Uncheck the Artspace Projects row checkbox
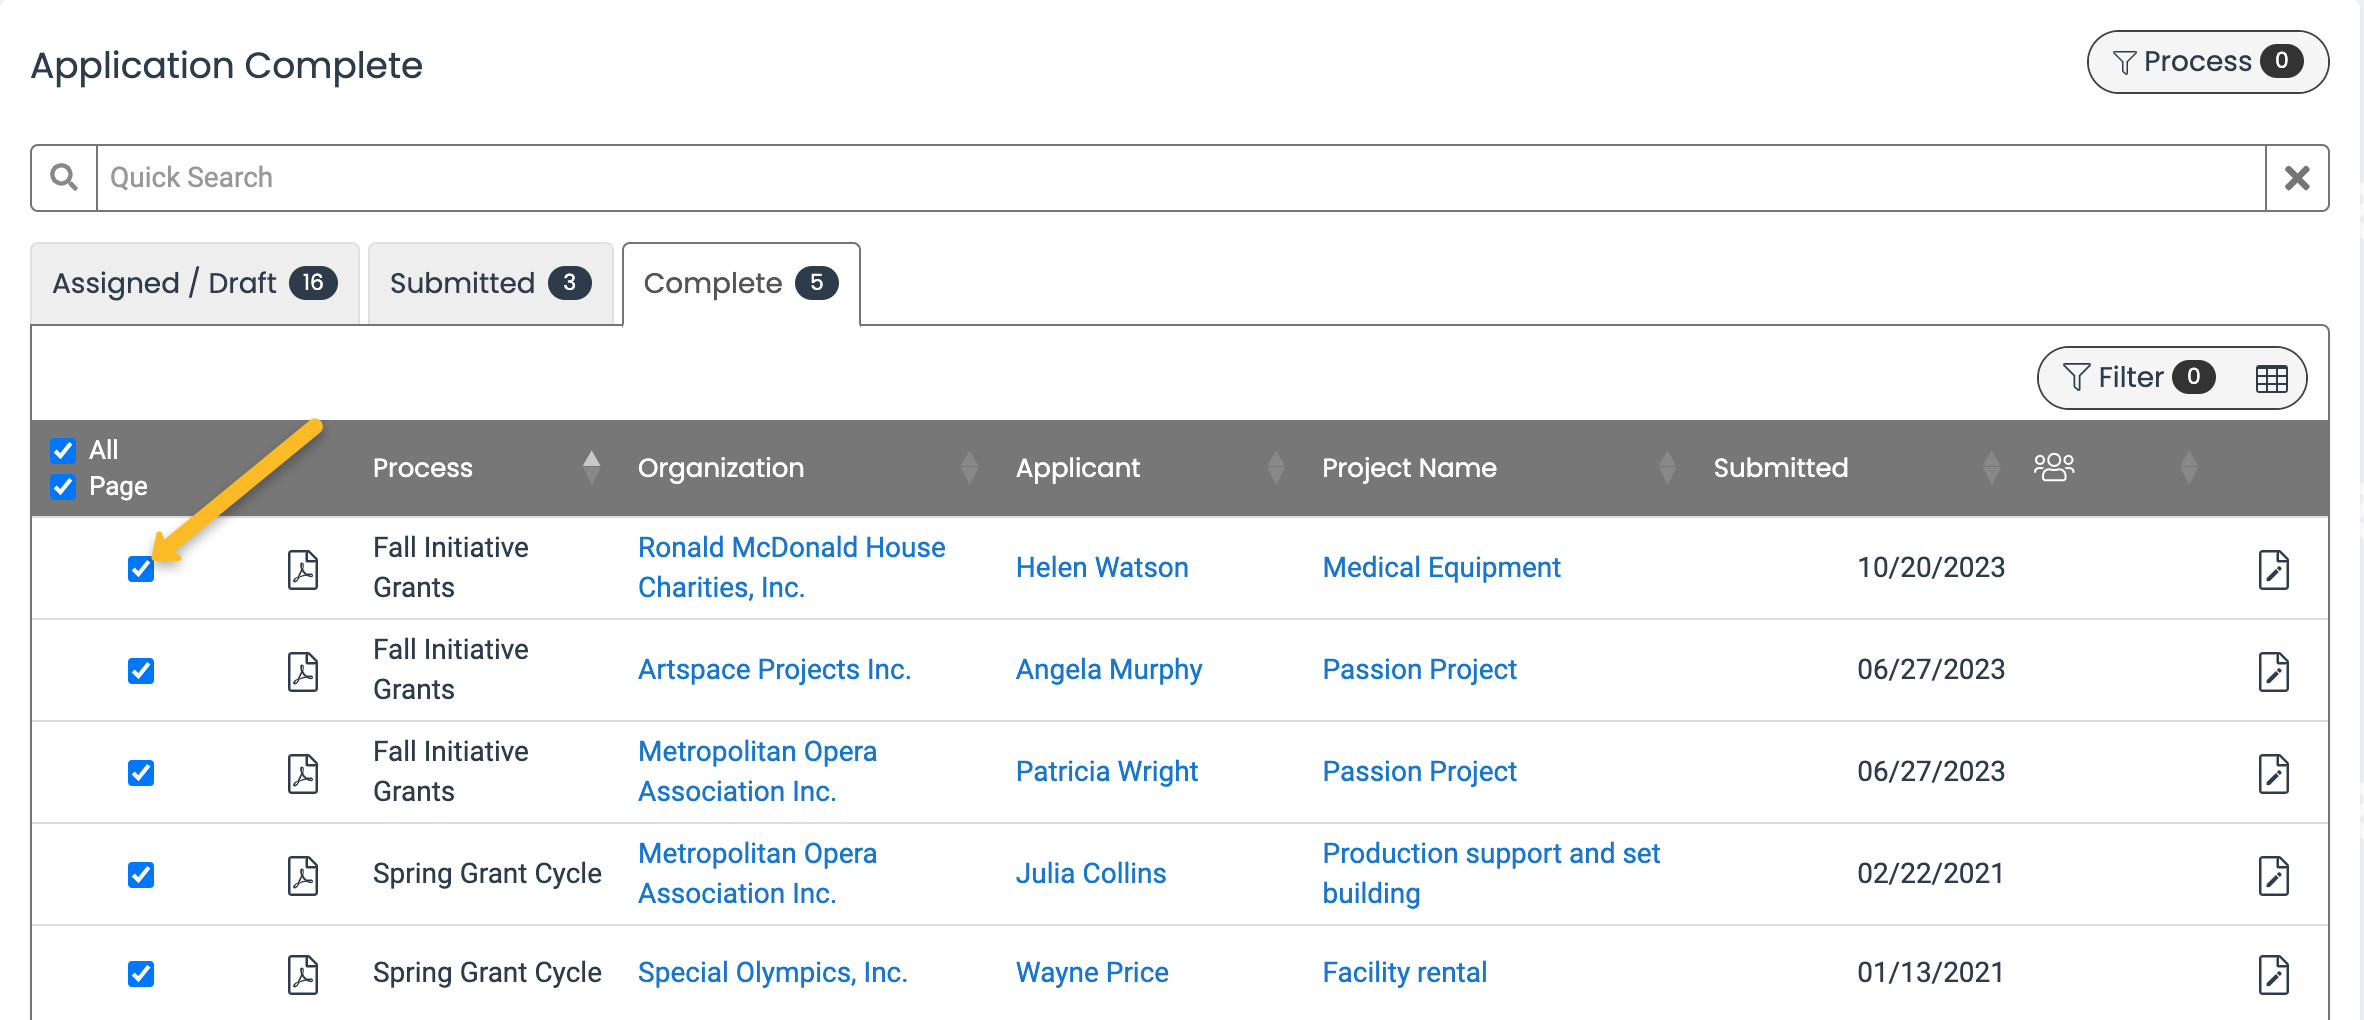The height and width of the screenshot is (1020, 2364). click(x=141, y=670)
